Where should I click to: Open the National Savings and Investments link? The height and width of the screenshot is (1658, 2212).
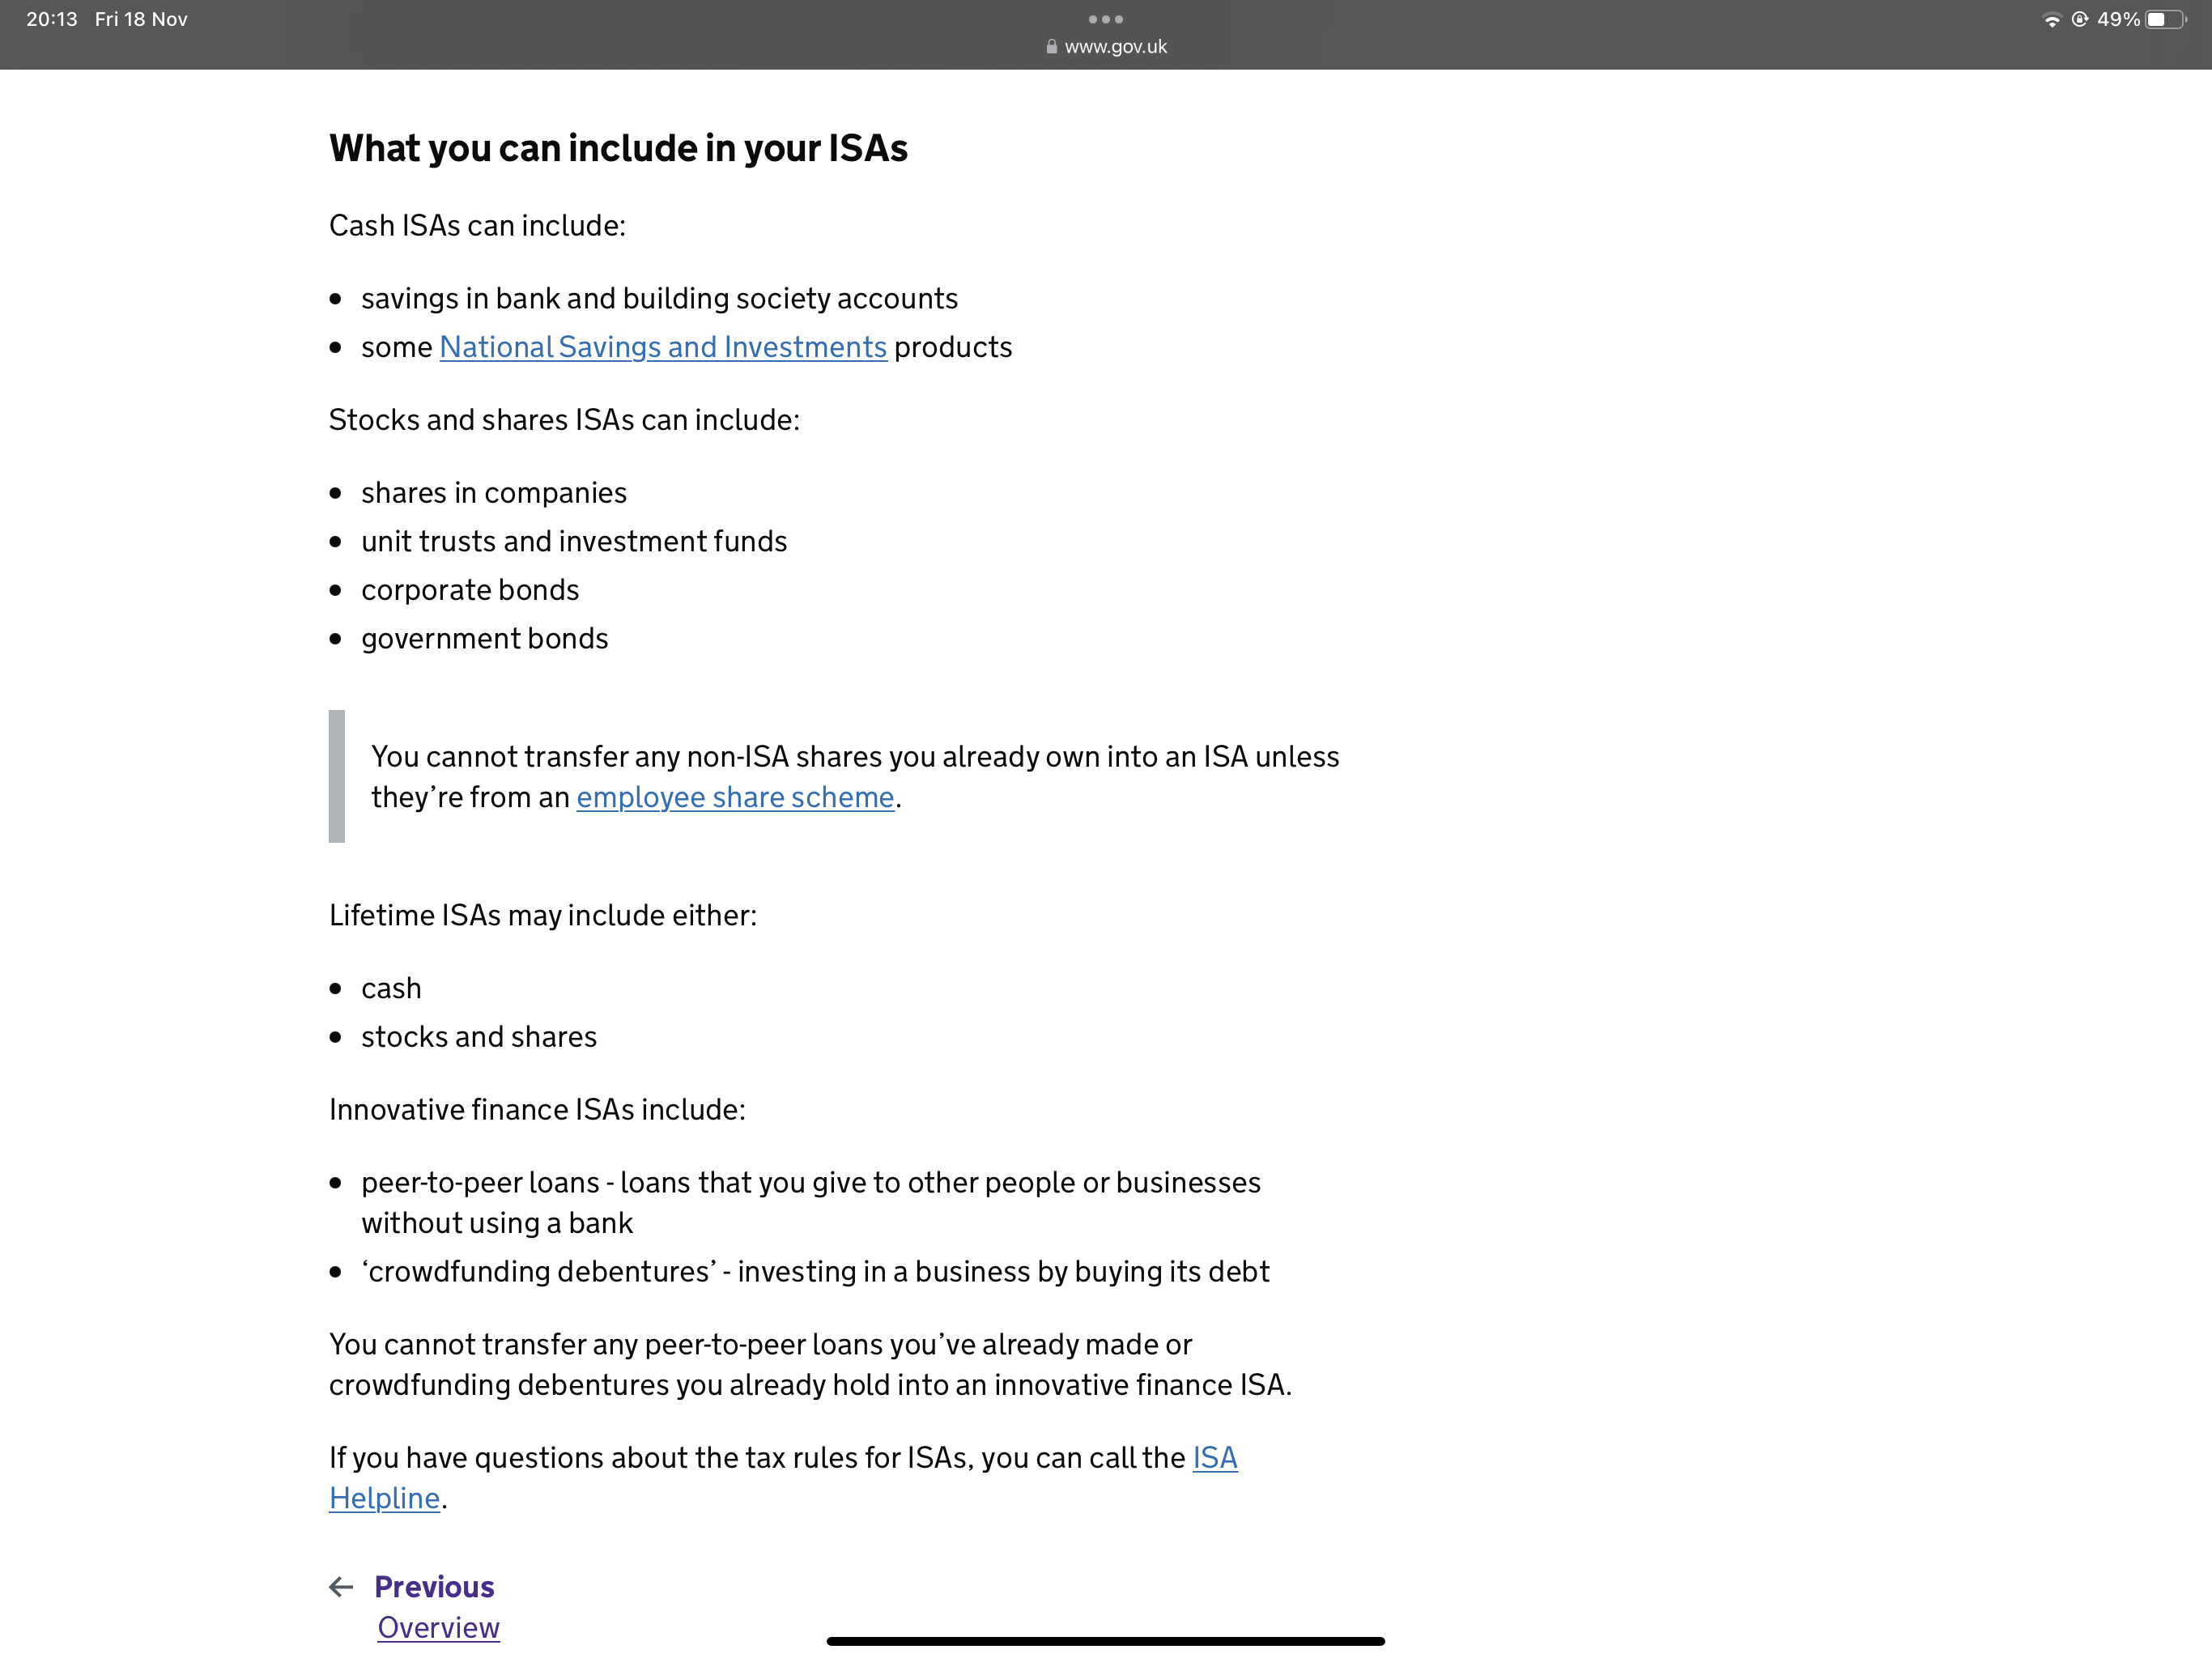663,347
